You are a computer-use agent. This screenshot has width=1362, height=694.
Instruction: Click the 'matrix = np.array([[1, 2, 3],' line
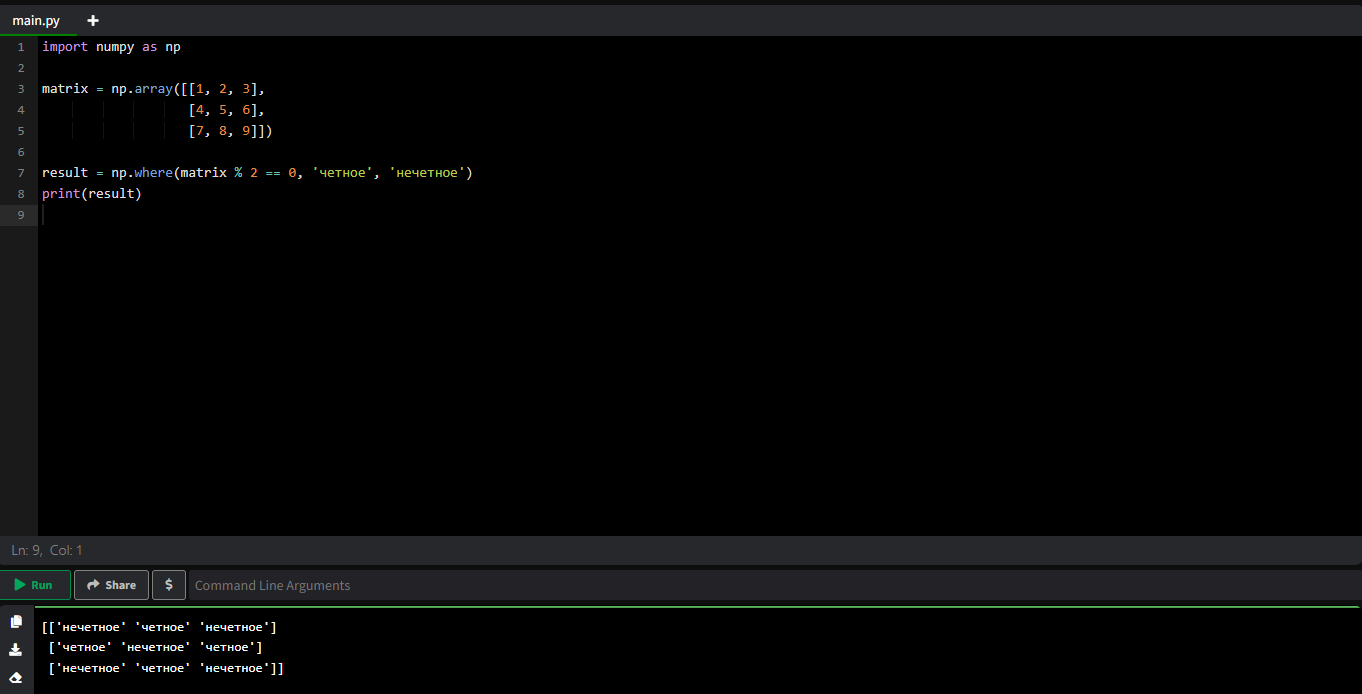153,89
